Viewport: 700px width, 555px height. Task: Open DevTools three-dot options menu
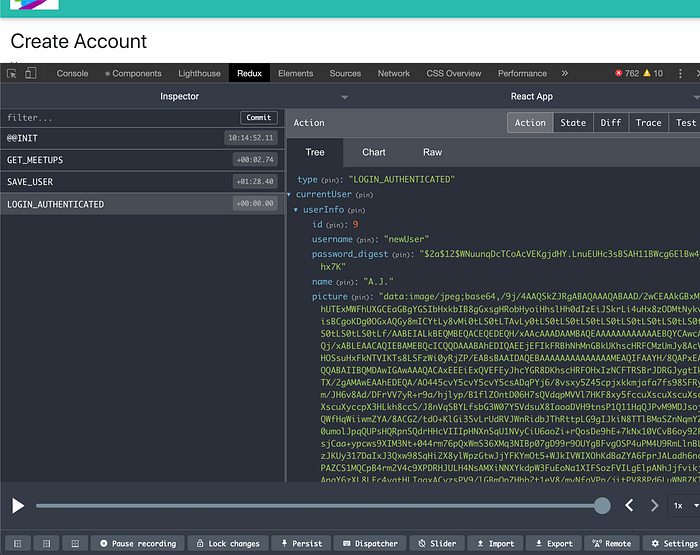coord(680,74)
